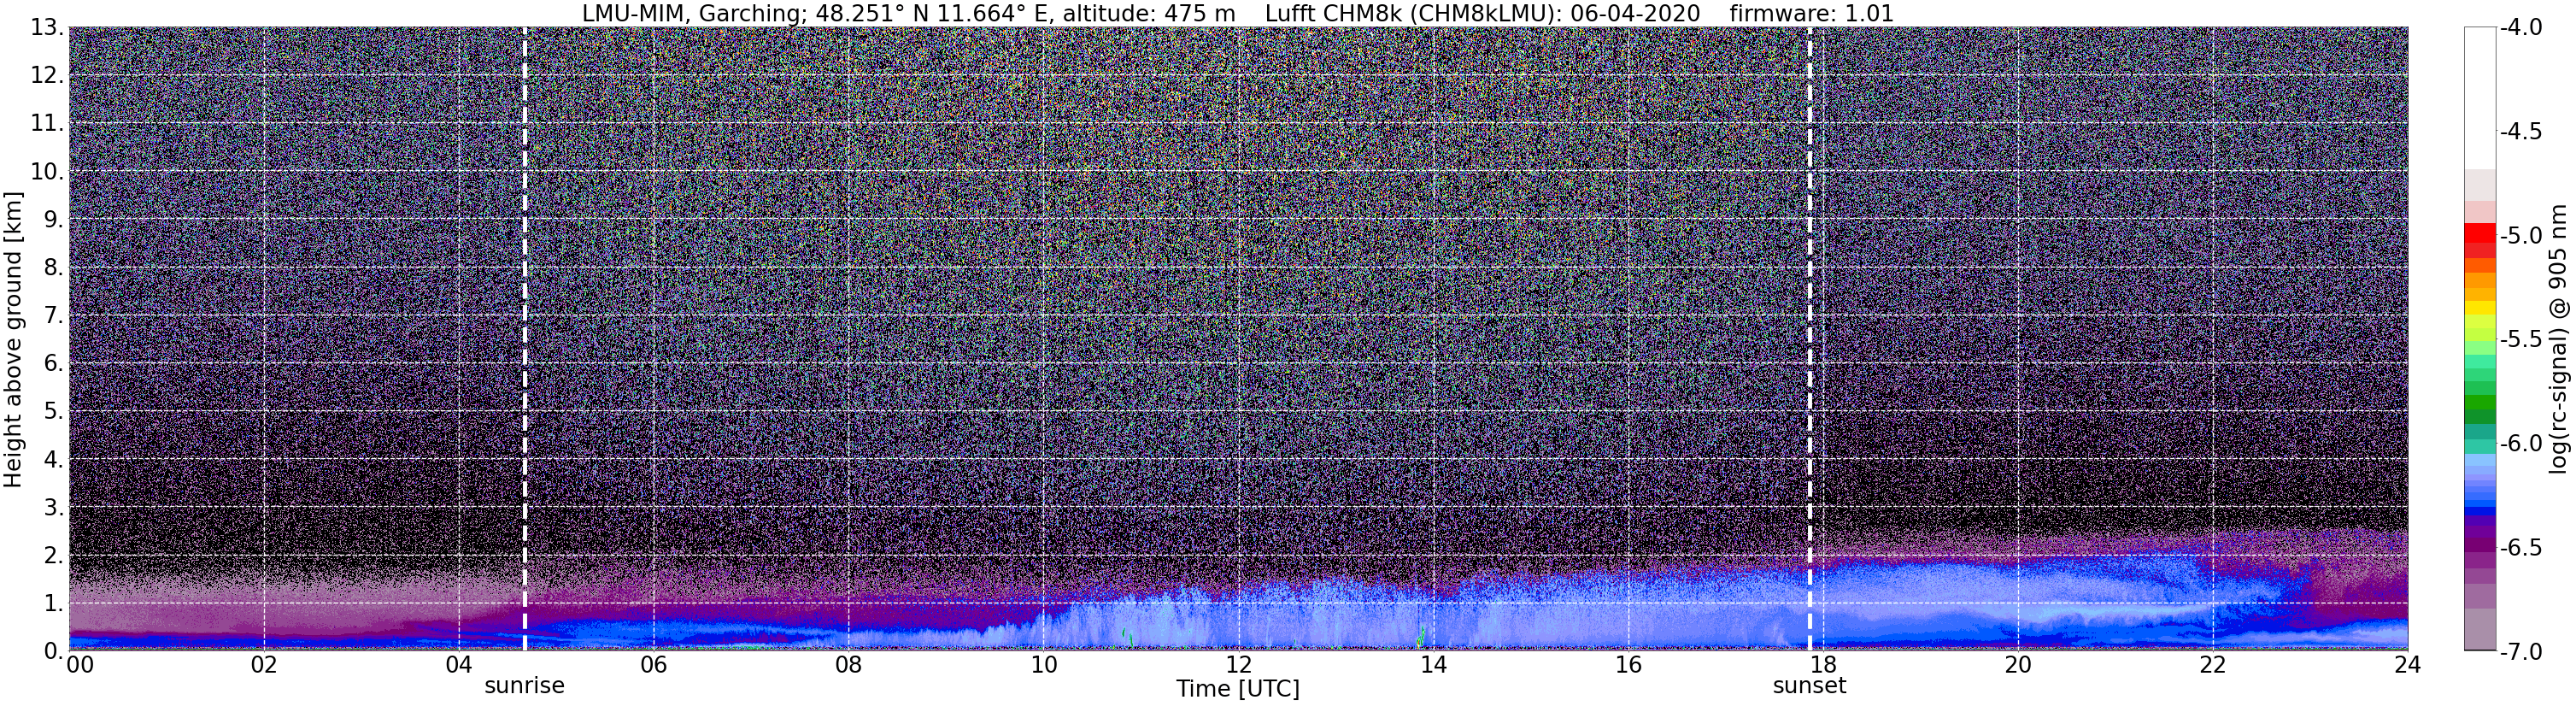Image resolution: width=2576 pixels, height=706 pixels.
Task: Click the colorbar label 'log(rc-signal) @ 905 nm'
Action: (2559, 339)
